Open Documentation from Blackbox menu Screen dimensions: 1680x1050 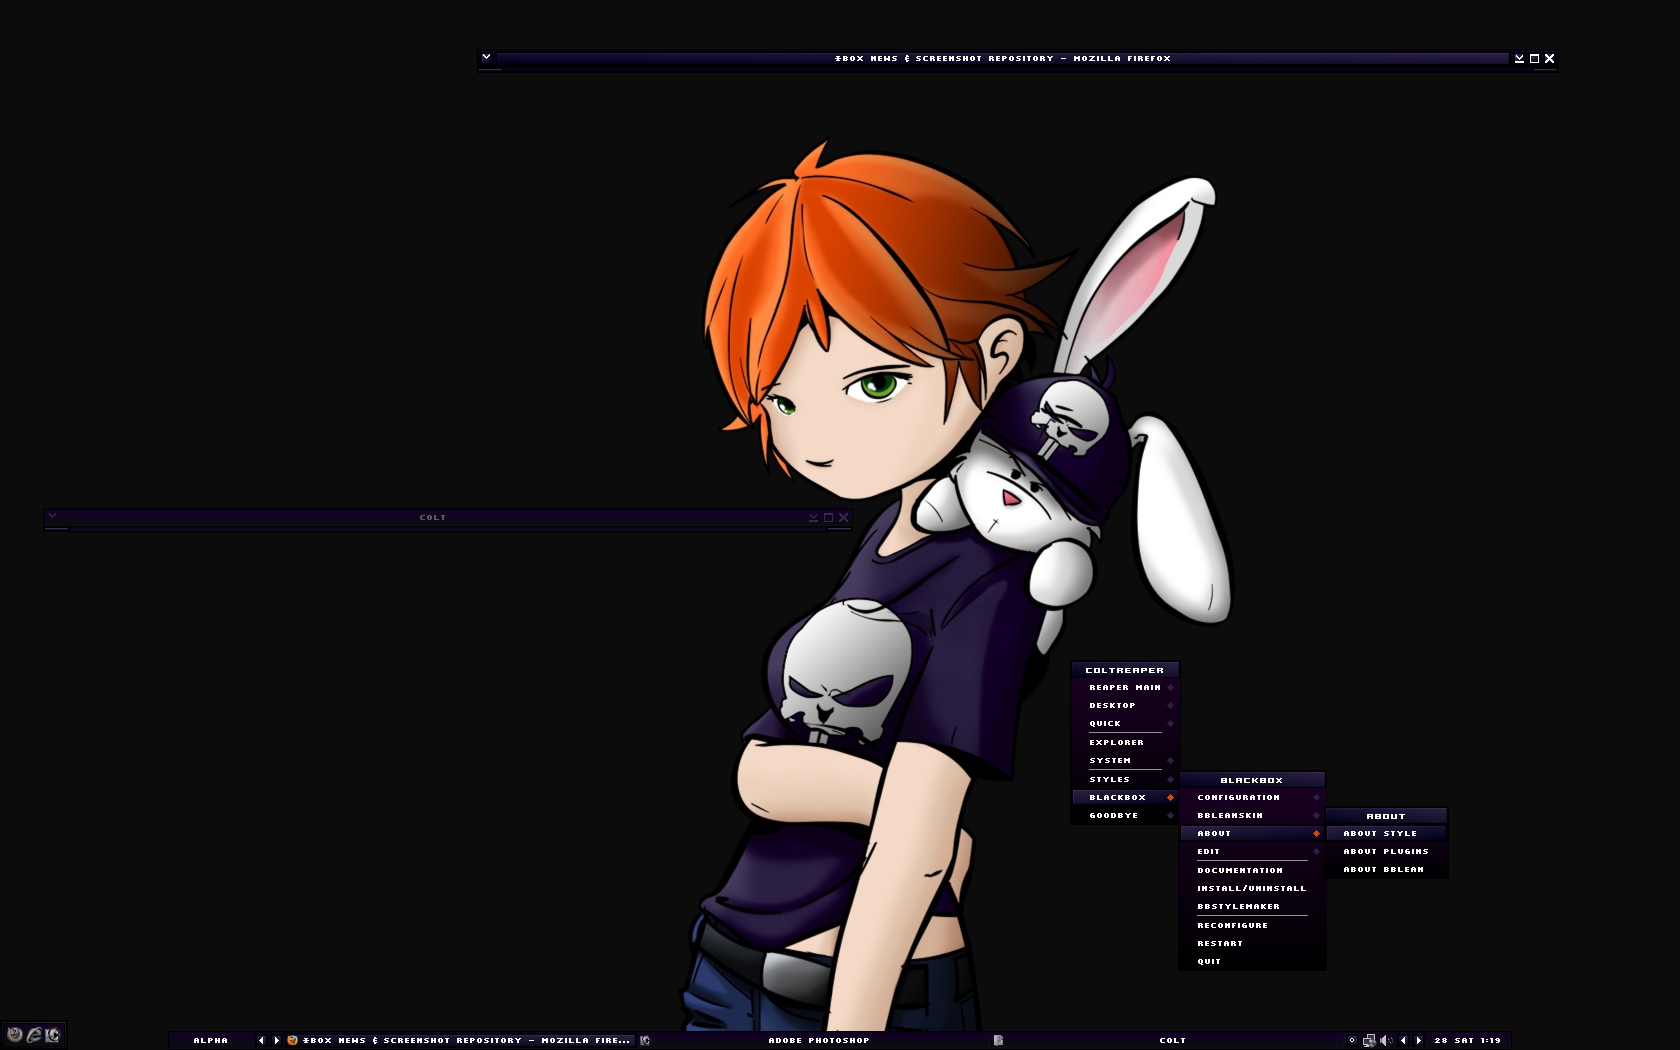tap(1252, 870)
